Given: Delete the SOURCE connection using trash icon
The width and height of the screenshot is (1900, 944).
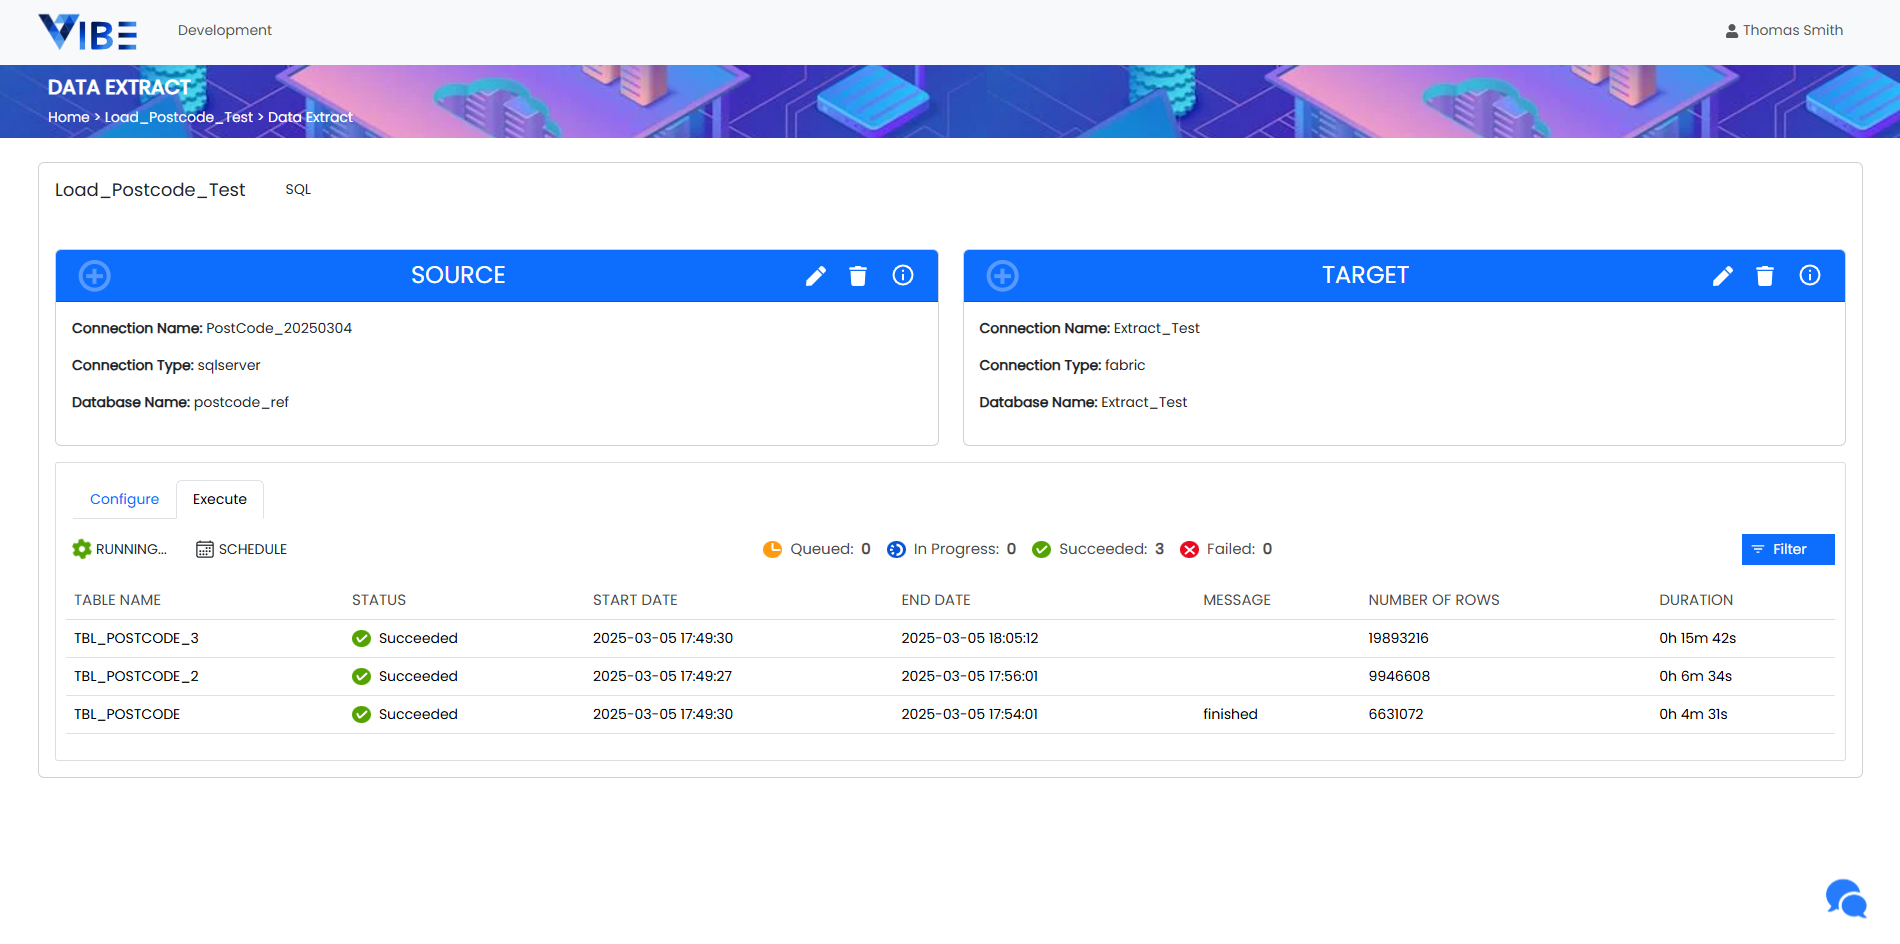Looking at the screenshot, I should (858, 276).
